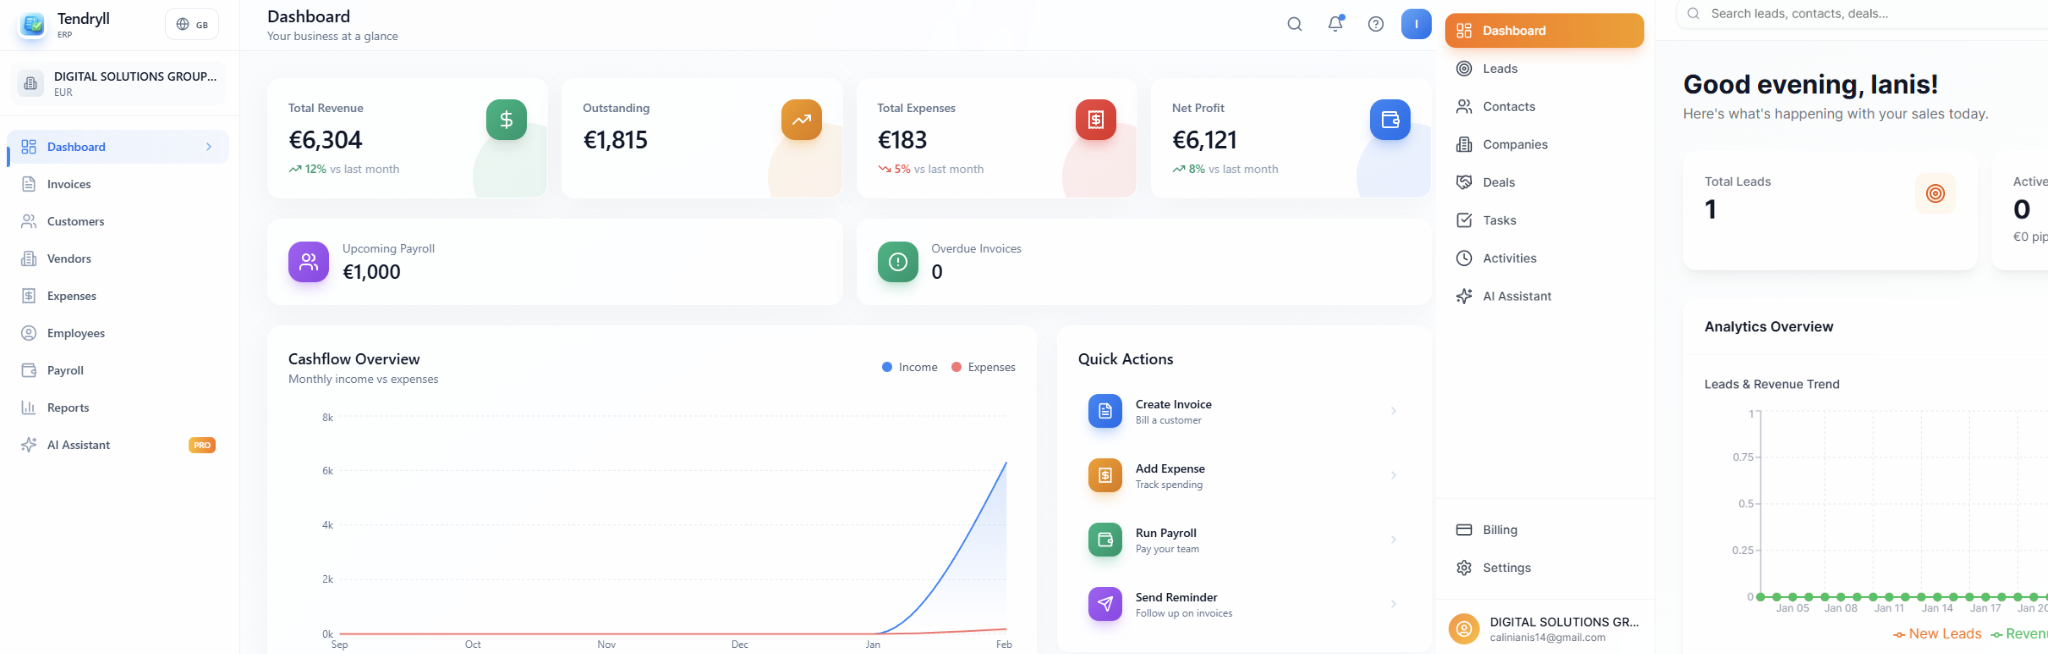Viewport: 2048px width, 654px height.
Task: Expand the Dashboard sidebar chevron
Action: [x=209, y=147]
